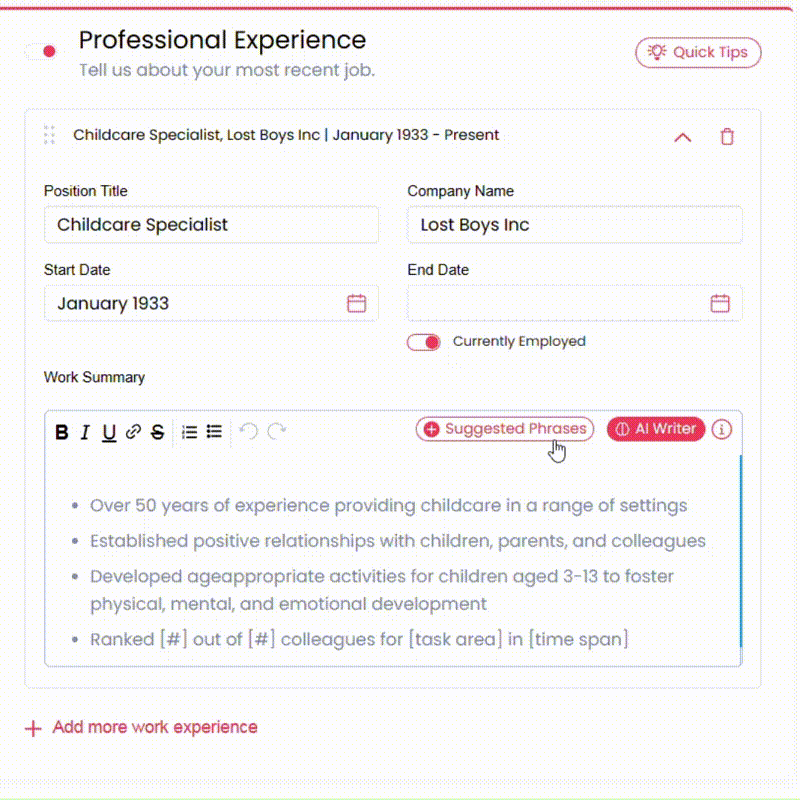Open the End Date calendar picker
The height and width of the screenshot is (800, 800).
click(719, 303)
